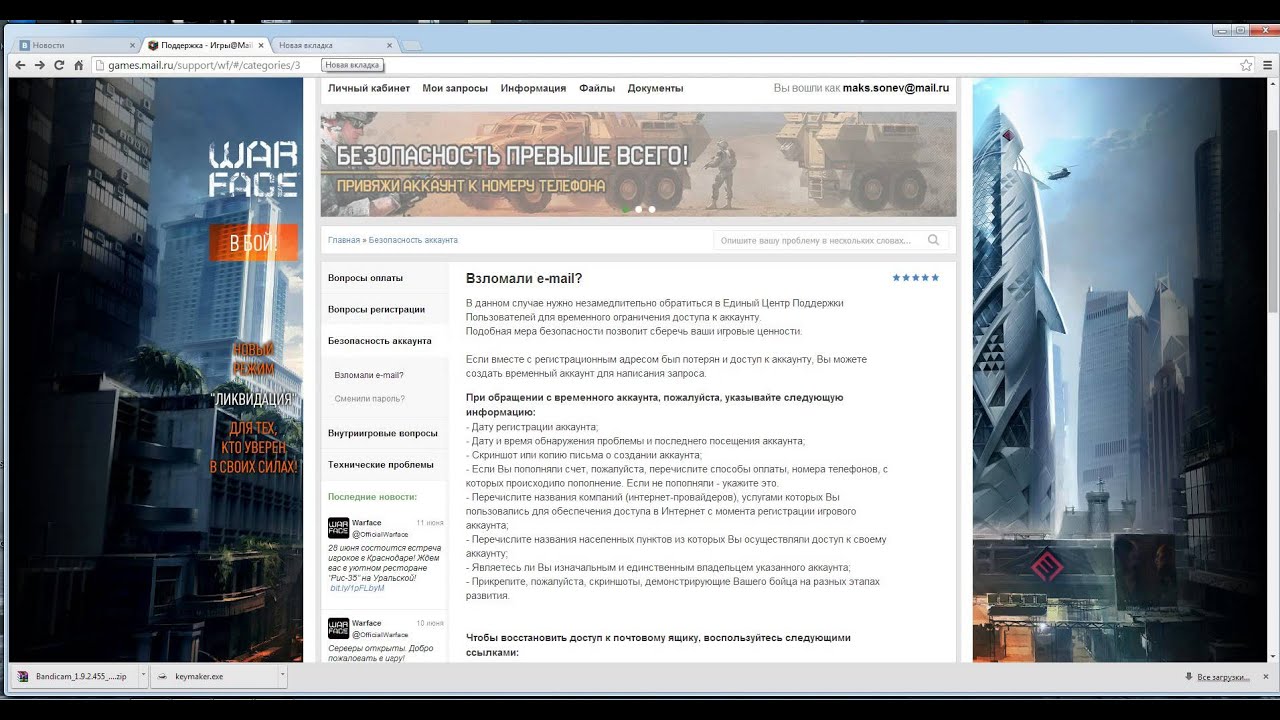Open the keymaker.exe download

213,676
